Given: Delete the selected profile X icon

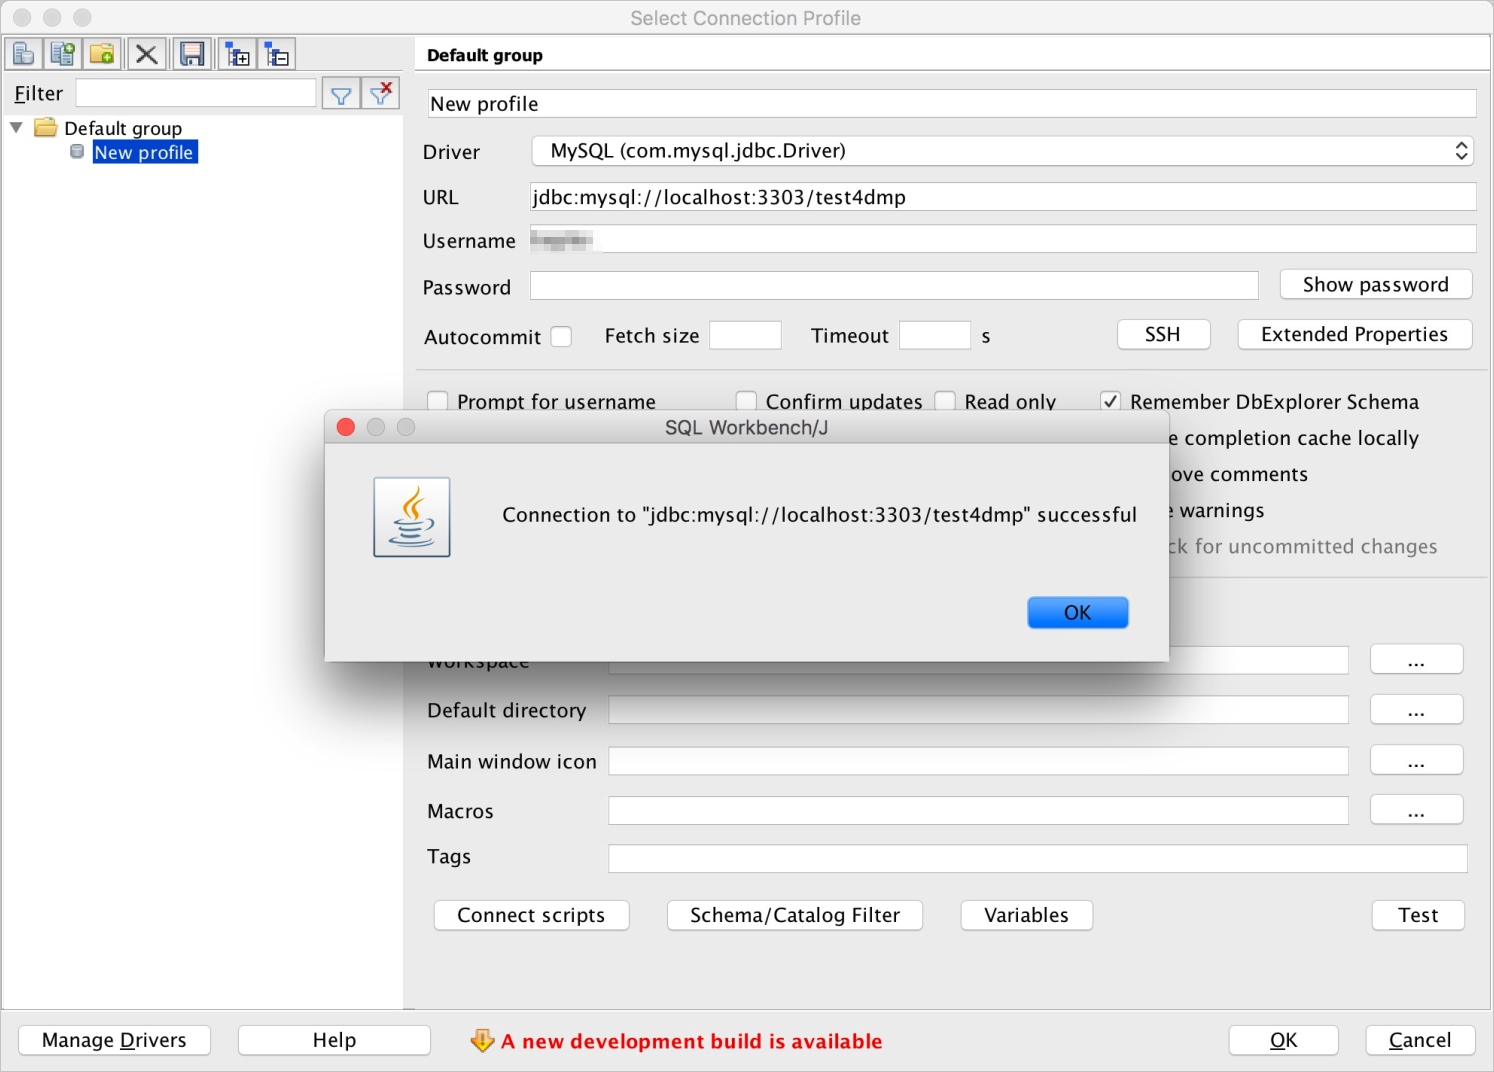Looking at the screenshot, I should coord(147,54).
